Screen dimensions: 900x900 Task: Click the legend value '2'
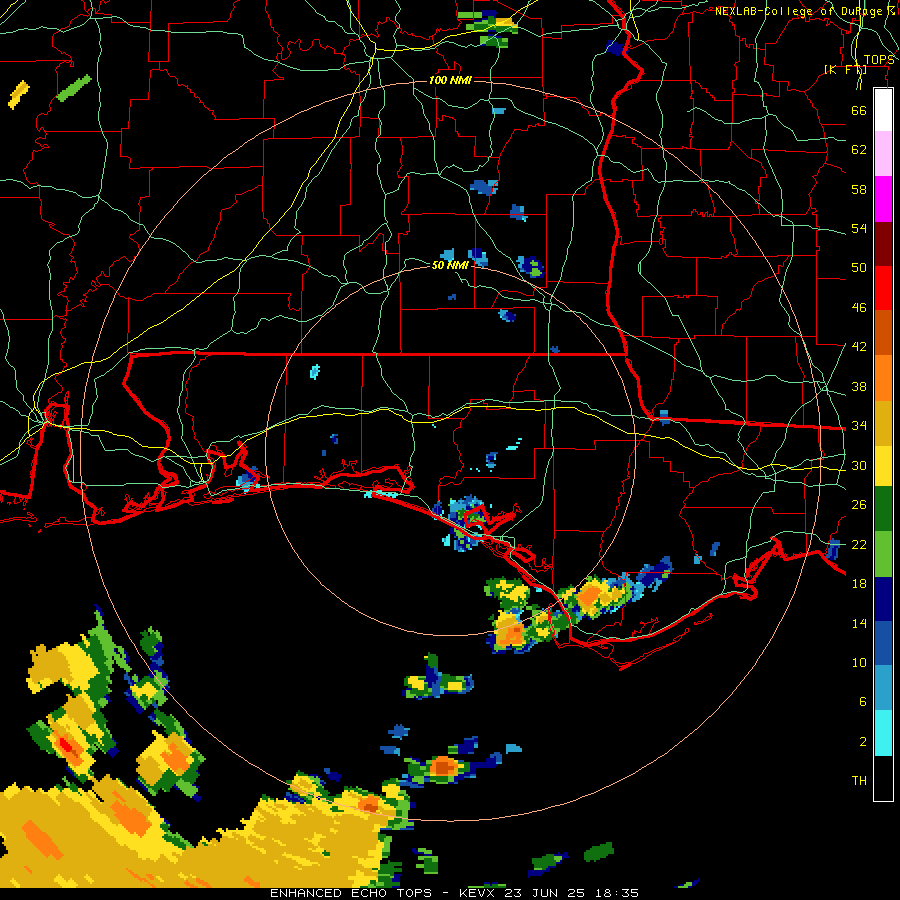[x=862, y=742]
